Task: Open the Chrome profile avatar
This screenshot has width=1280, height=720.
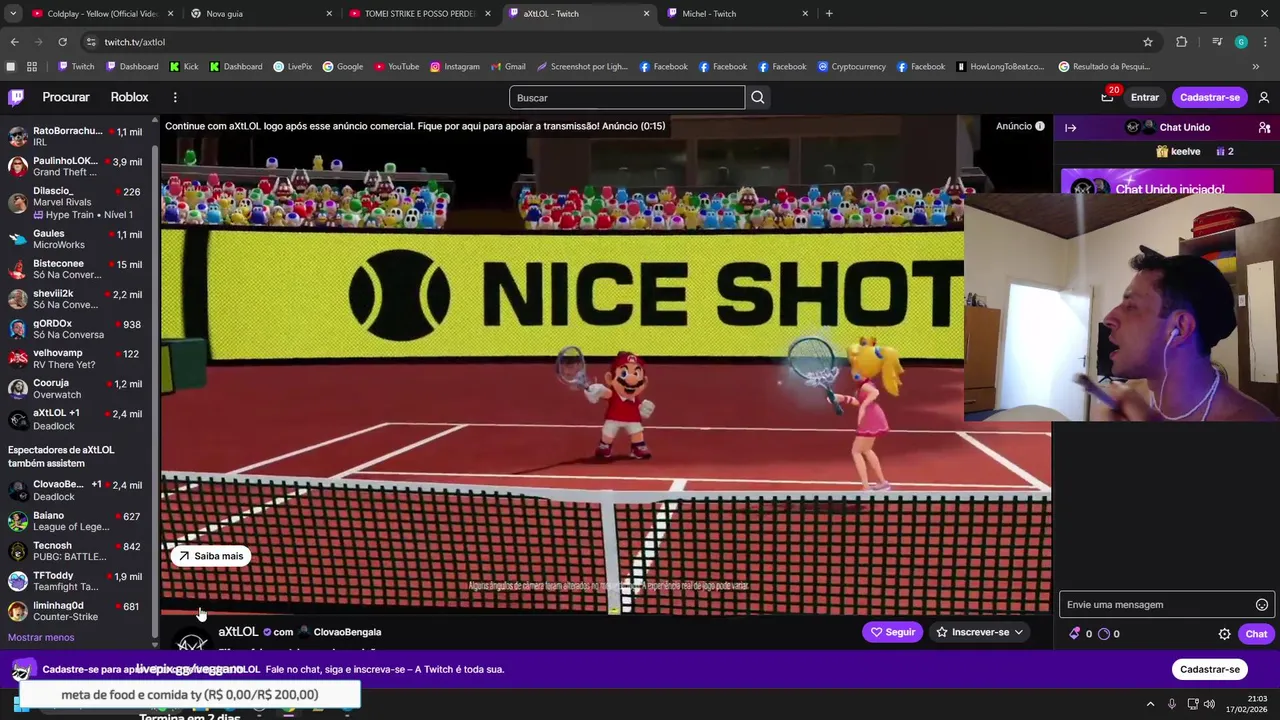Action: (1241, 42)
